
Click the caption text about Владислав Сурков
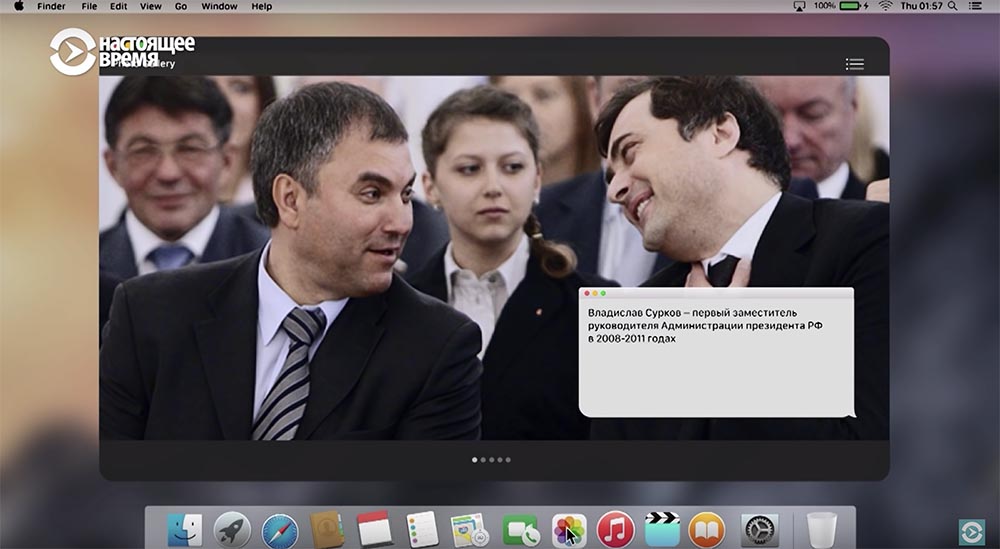coord(705,326)
